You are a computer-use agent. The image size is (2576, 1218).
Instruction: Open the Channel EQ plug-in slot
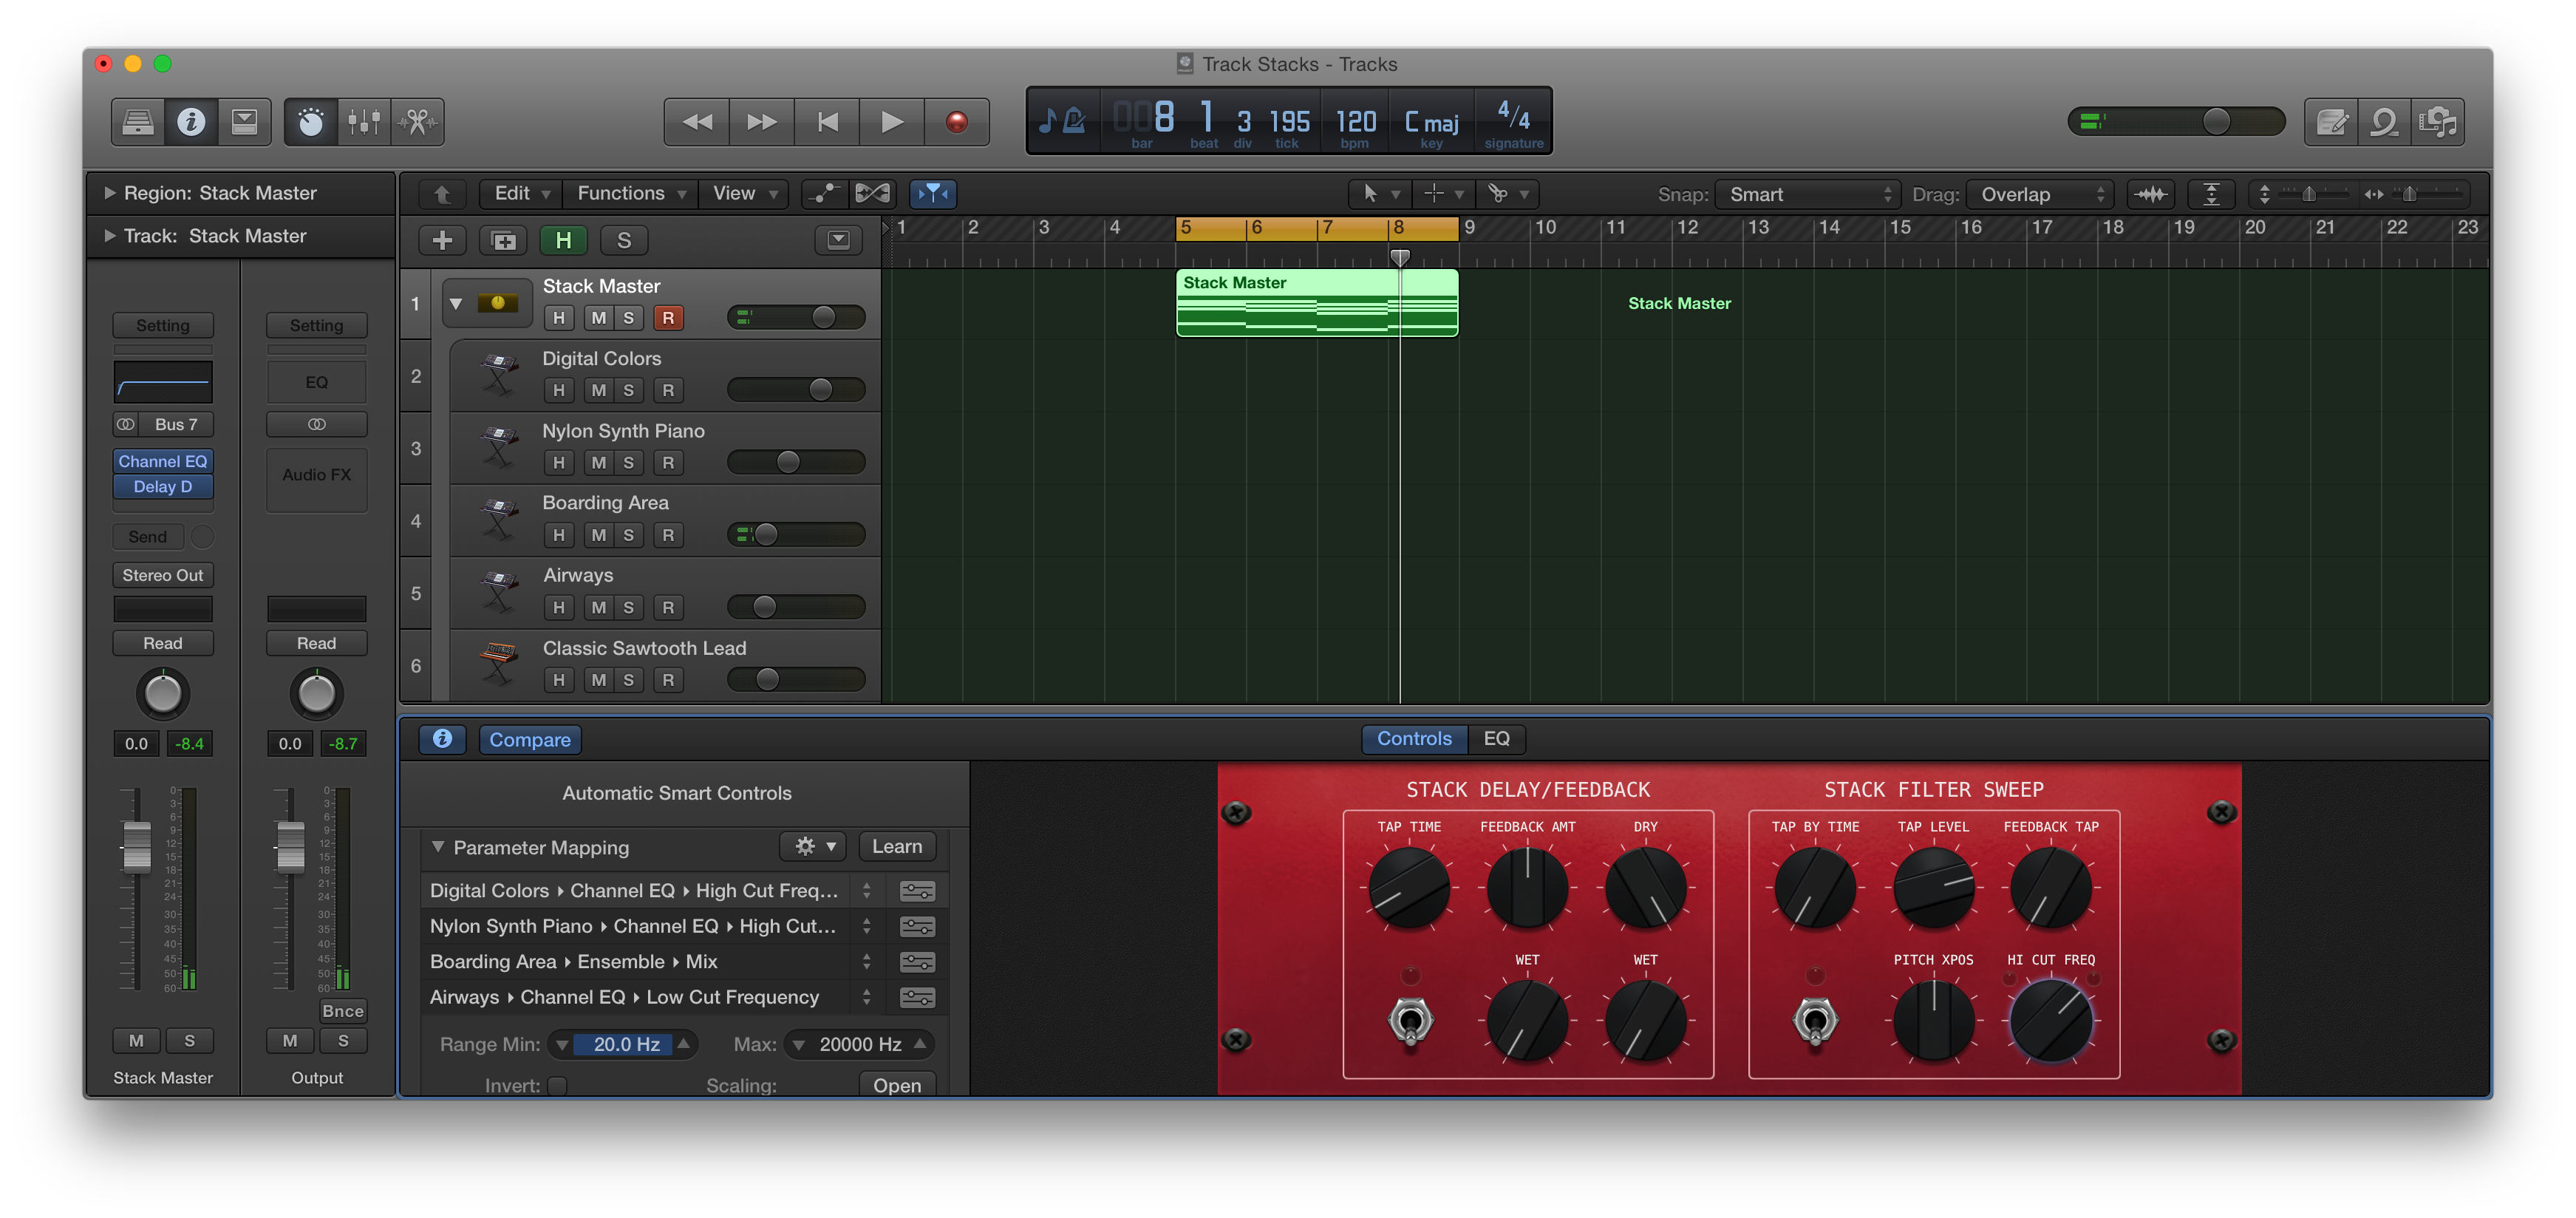[x=163, y=461]
